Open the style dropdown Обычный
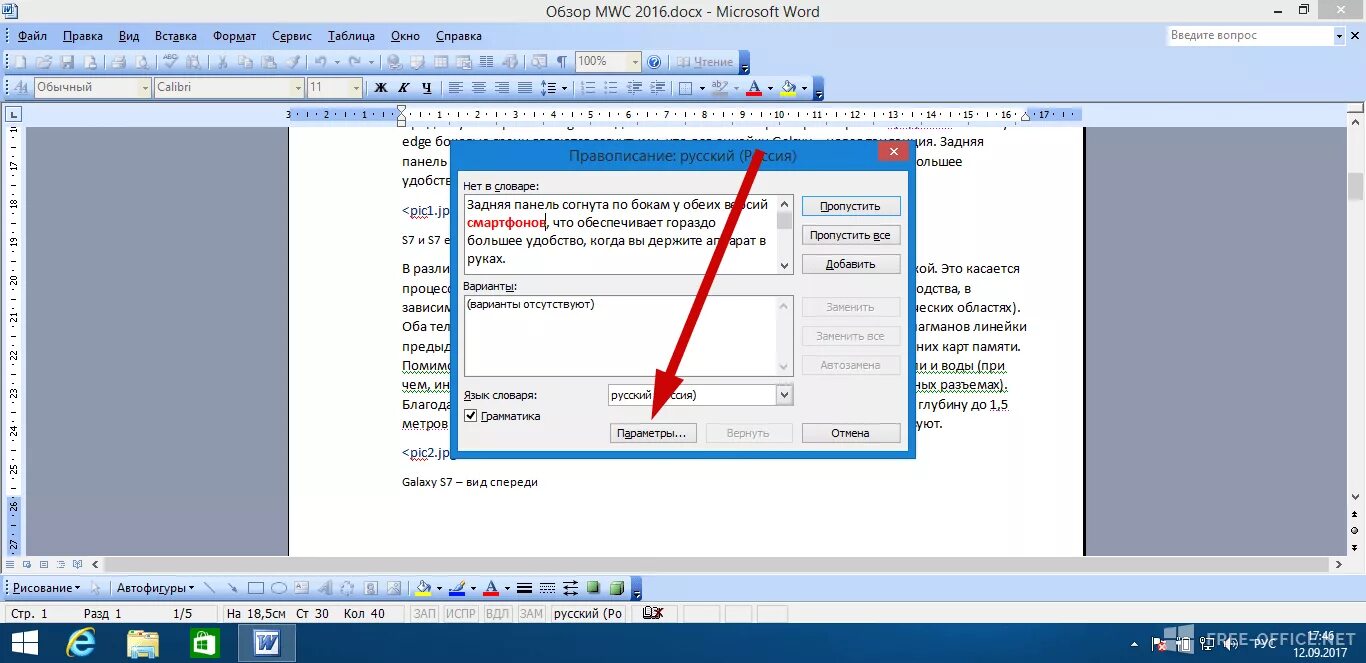 coord(145,87)
